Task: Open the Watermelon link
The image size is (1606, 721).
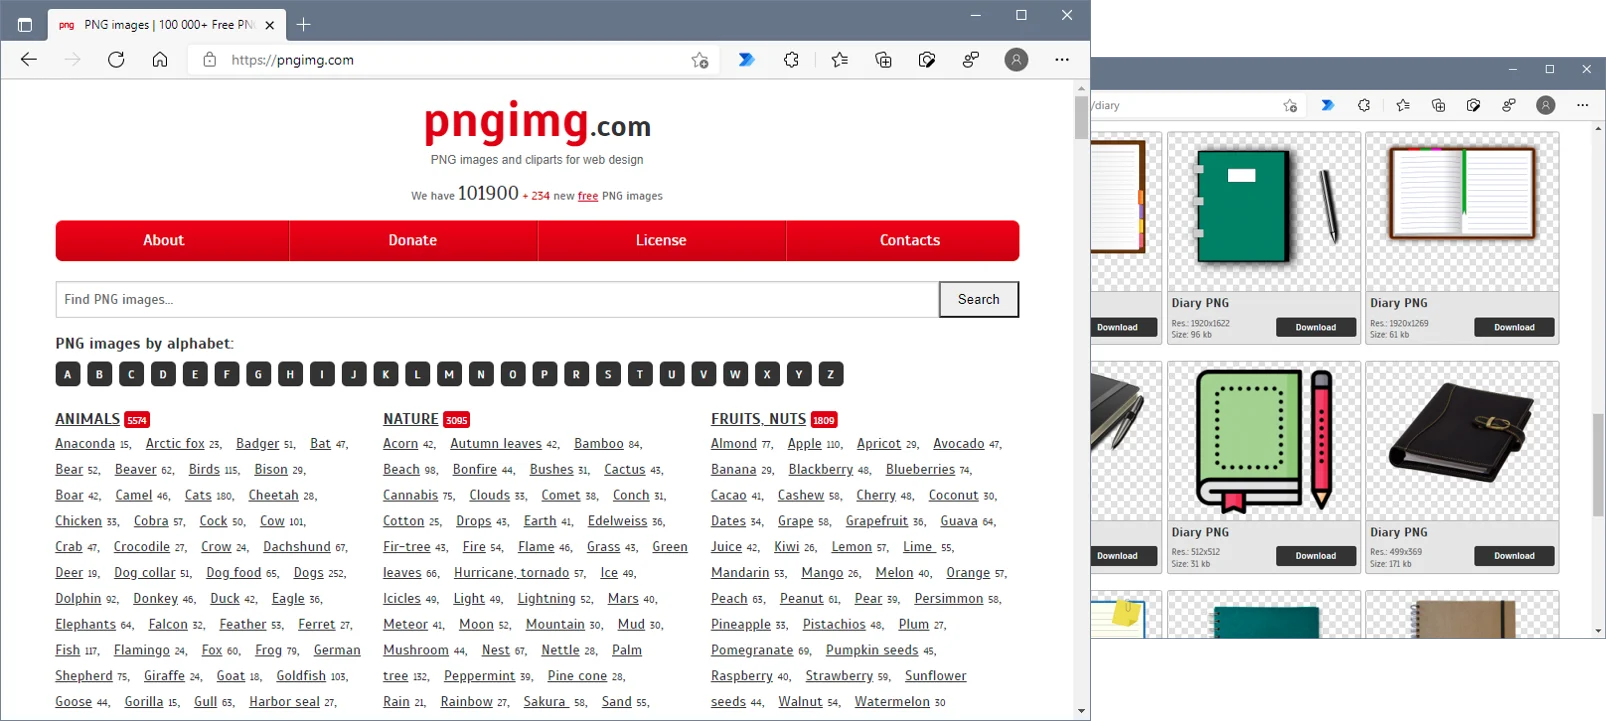Action: pyautogui.click(x=892, y=702)
